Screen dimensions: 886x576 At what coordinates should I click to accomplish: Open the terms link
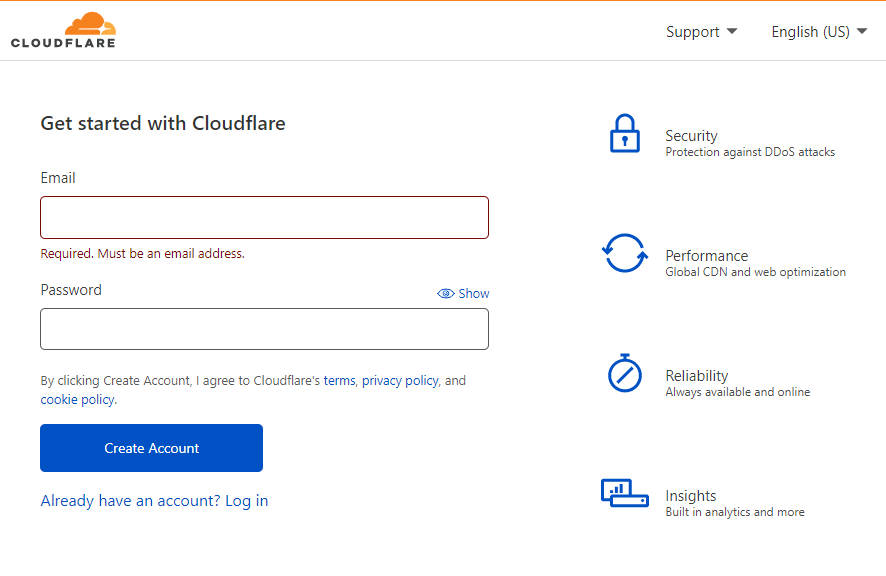click(339, 381)
